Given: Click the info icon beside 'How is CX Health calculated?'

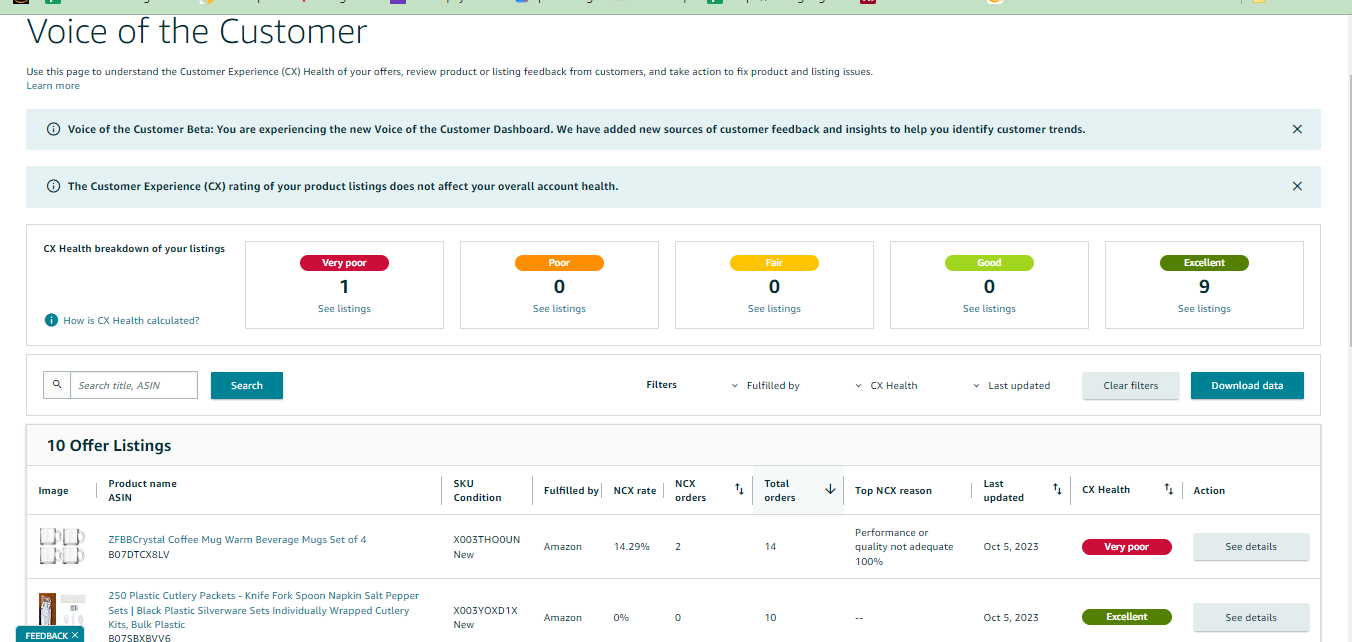Looking at the screenshot, I should click(51, 320).
